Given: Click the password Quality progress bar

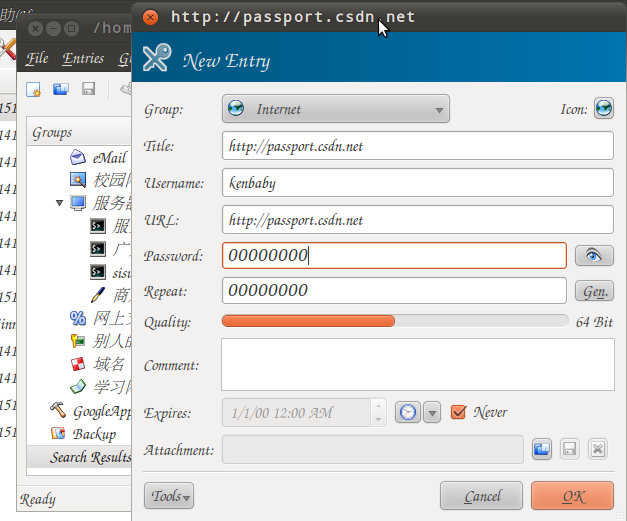Looking at the screenshot, I should tap(395, 321).
